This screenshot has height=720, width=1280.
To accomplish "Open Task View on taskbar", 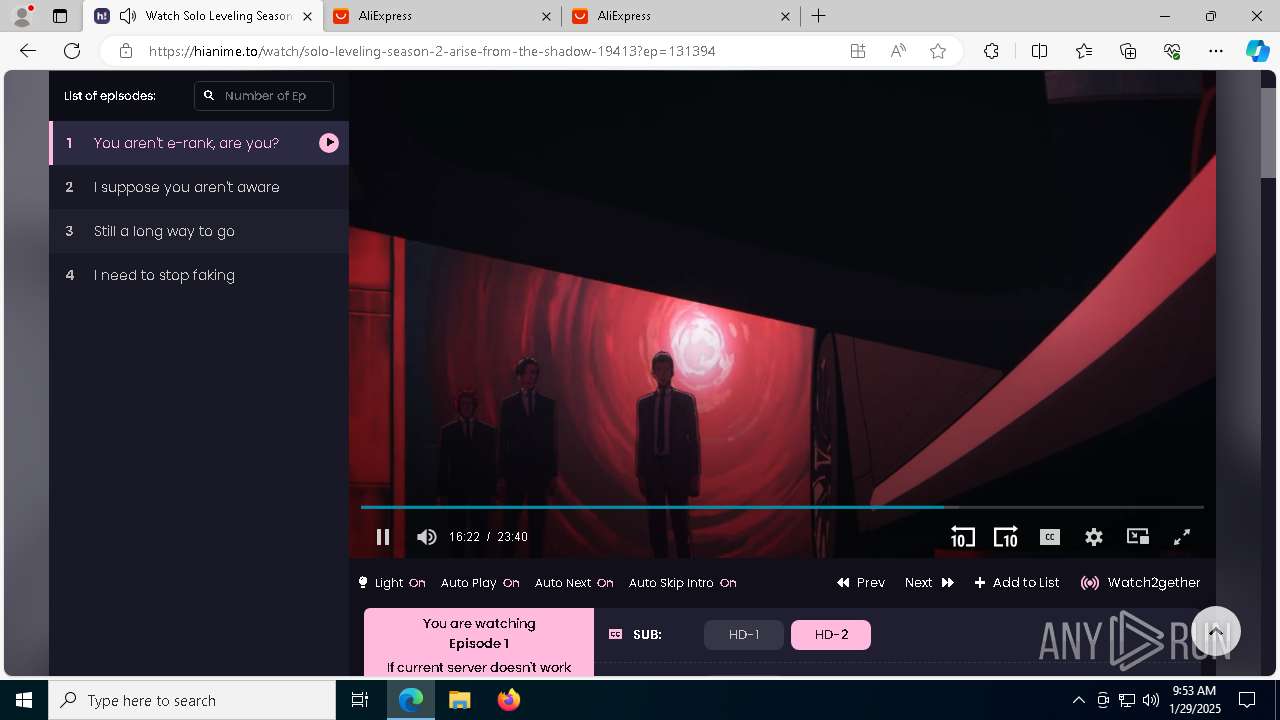I will pyautogui.click(x=360, y=700).
